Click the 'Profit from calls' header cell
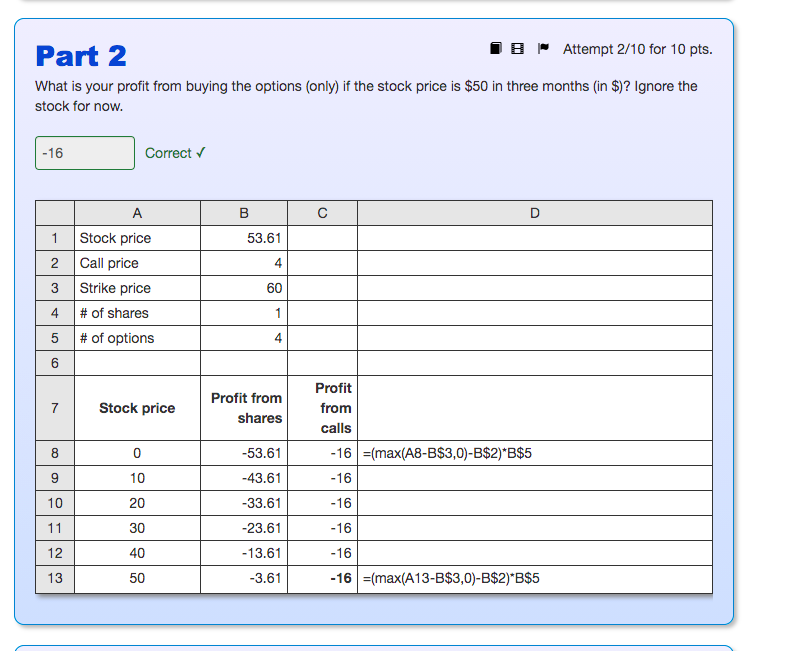The height and width of the screenshot is (651, 807). [x=322, y=408]
